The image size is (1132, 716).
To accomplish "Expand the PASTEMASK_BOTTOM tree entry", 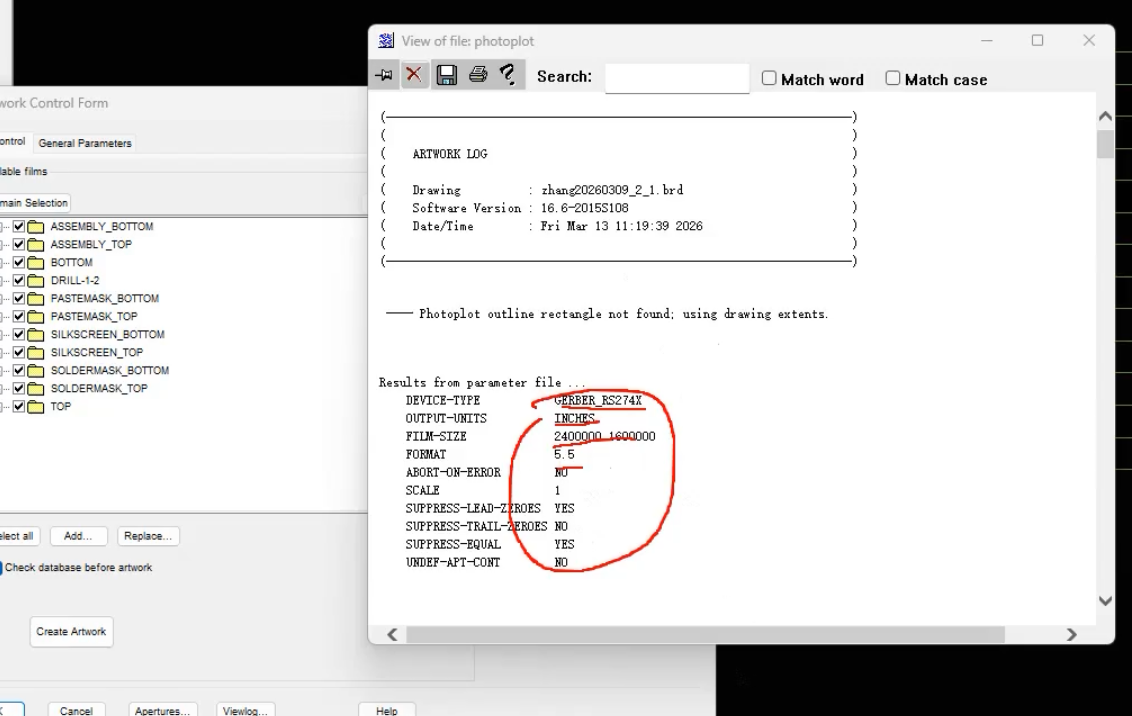I will point(3,298).
